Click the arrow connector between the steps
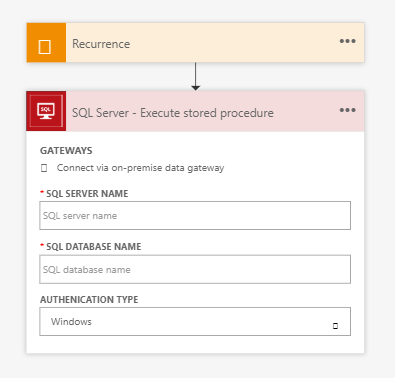Image resolution: width=395 pixels, height=378 pixels. [x=196, y=76]
